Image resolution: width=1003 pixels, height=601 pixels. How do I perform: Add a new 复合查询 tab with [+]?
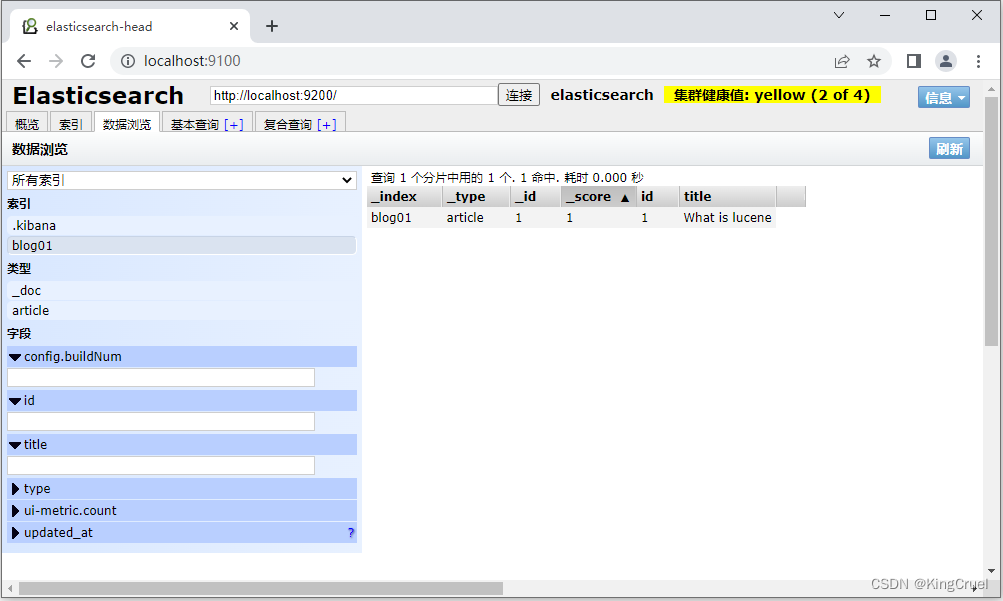326,125
